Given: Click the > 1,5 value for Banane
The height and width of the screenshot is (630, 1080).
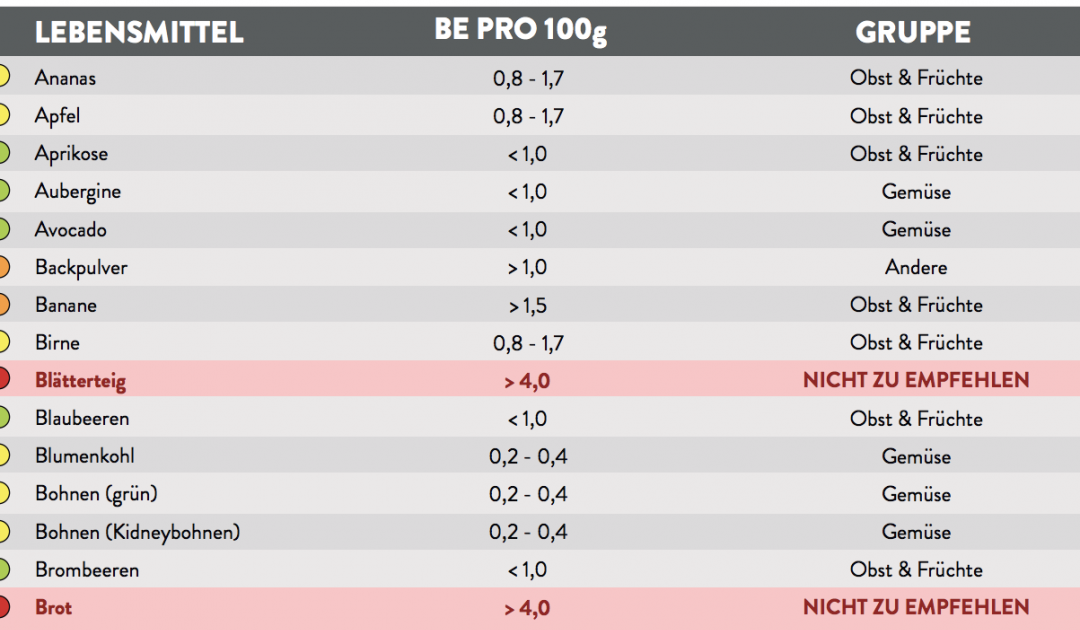Looking at the screenshot, I should [527, 305].
